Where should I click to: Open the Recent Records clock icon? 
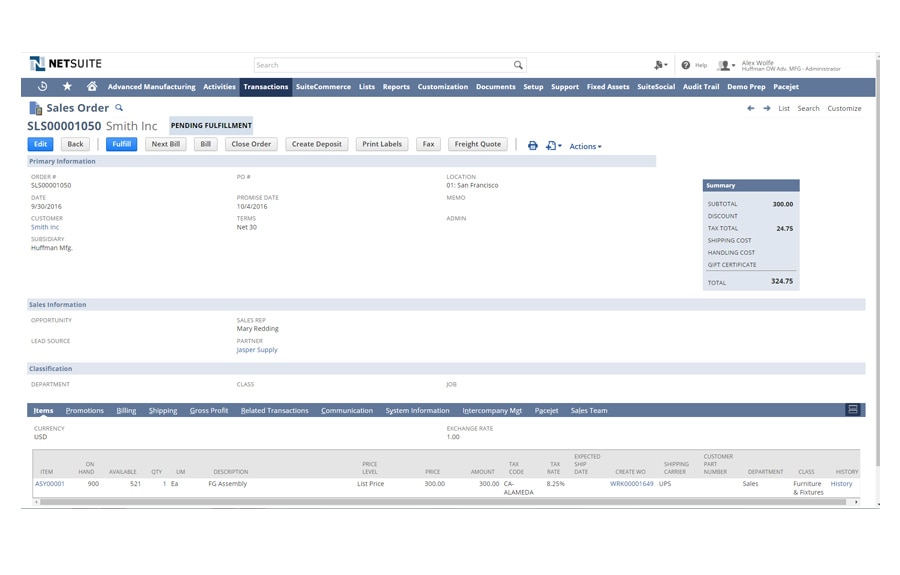tap(42, 87)
